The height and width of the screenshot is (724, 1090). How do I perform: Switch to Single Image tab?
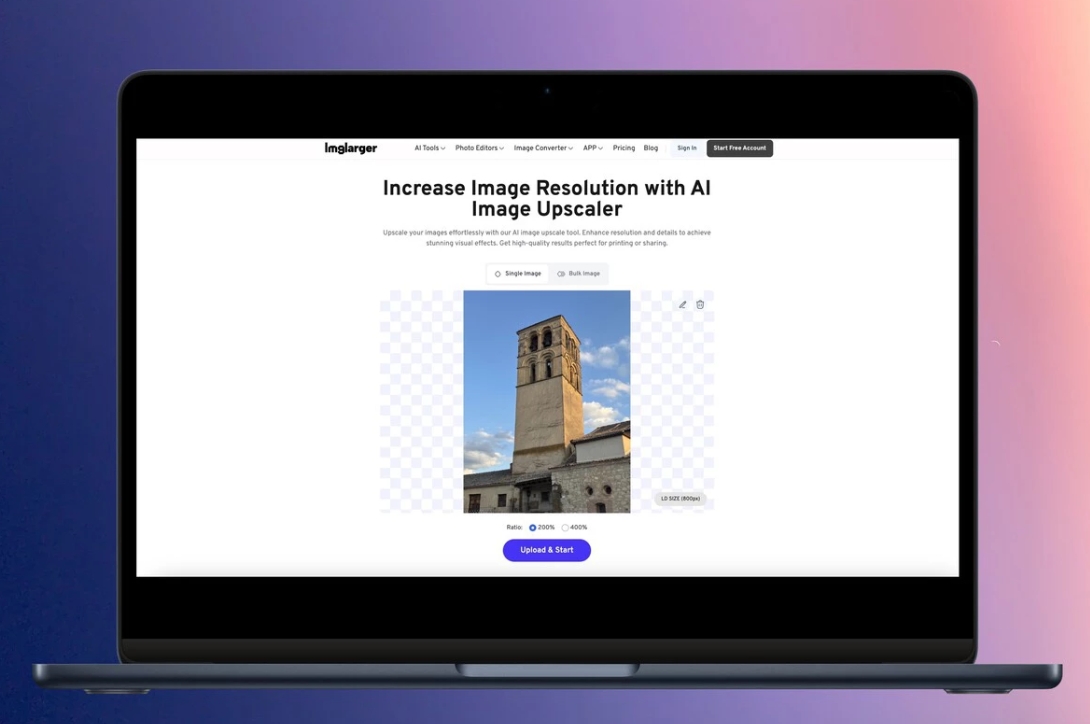(517, 274)
